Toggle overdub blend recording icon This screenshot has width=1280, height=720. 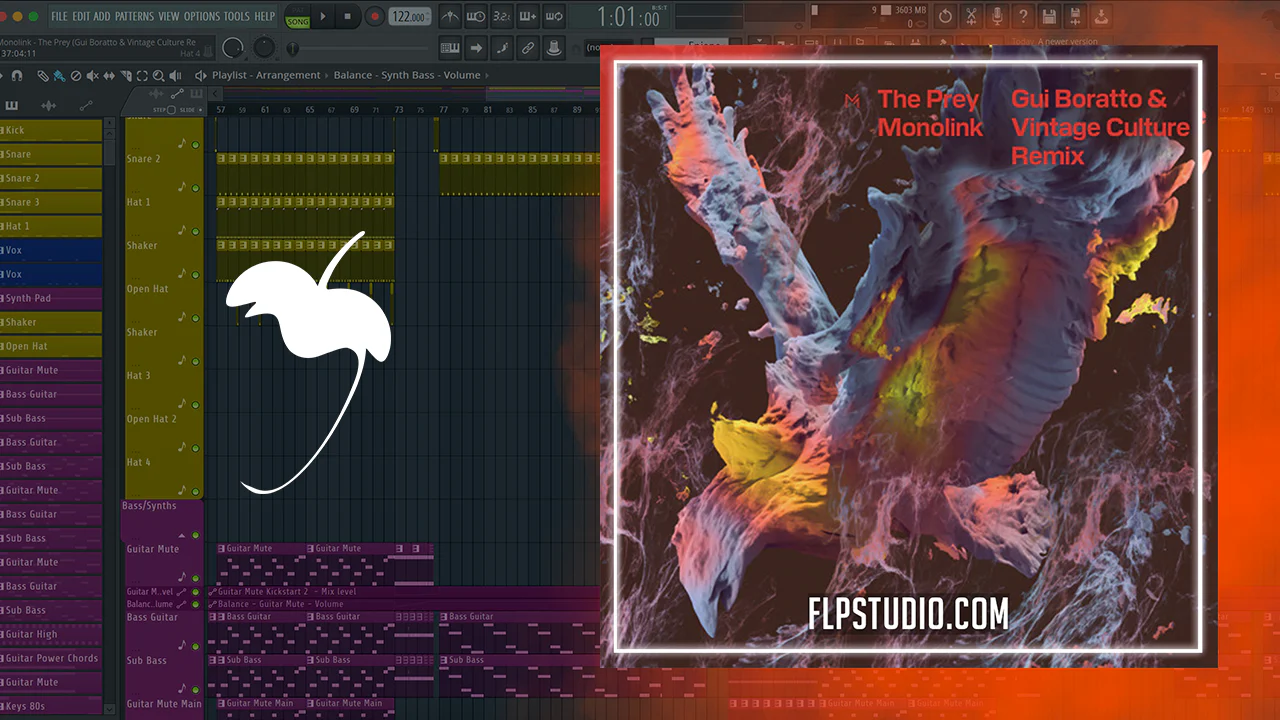[528, 17]
